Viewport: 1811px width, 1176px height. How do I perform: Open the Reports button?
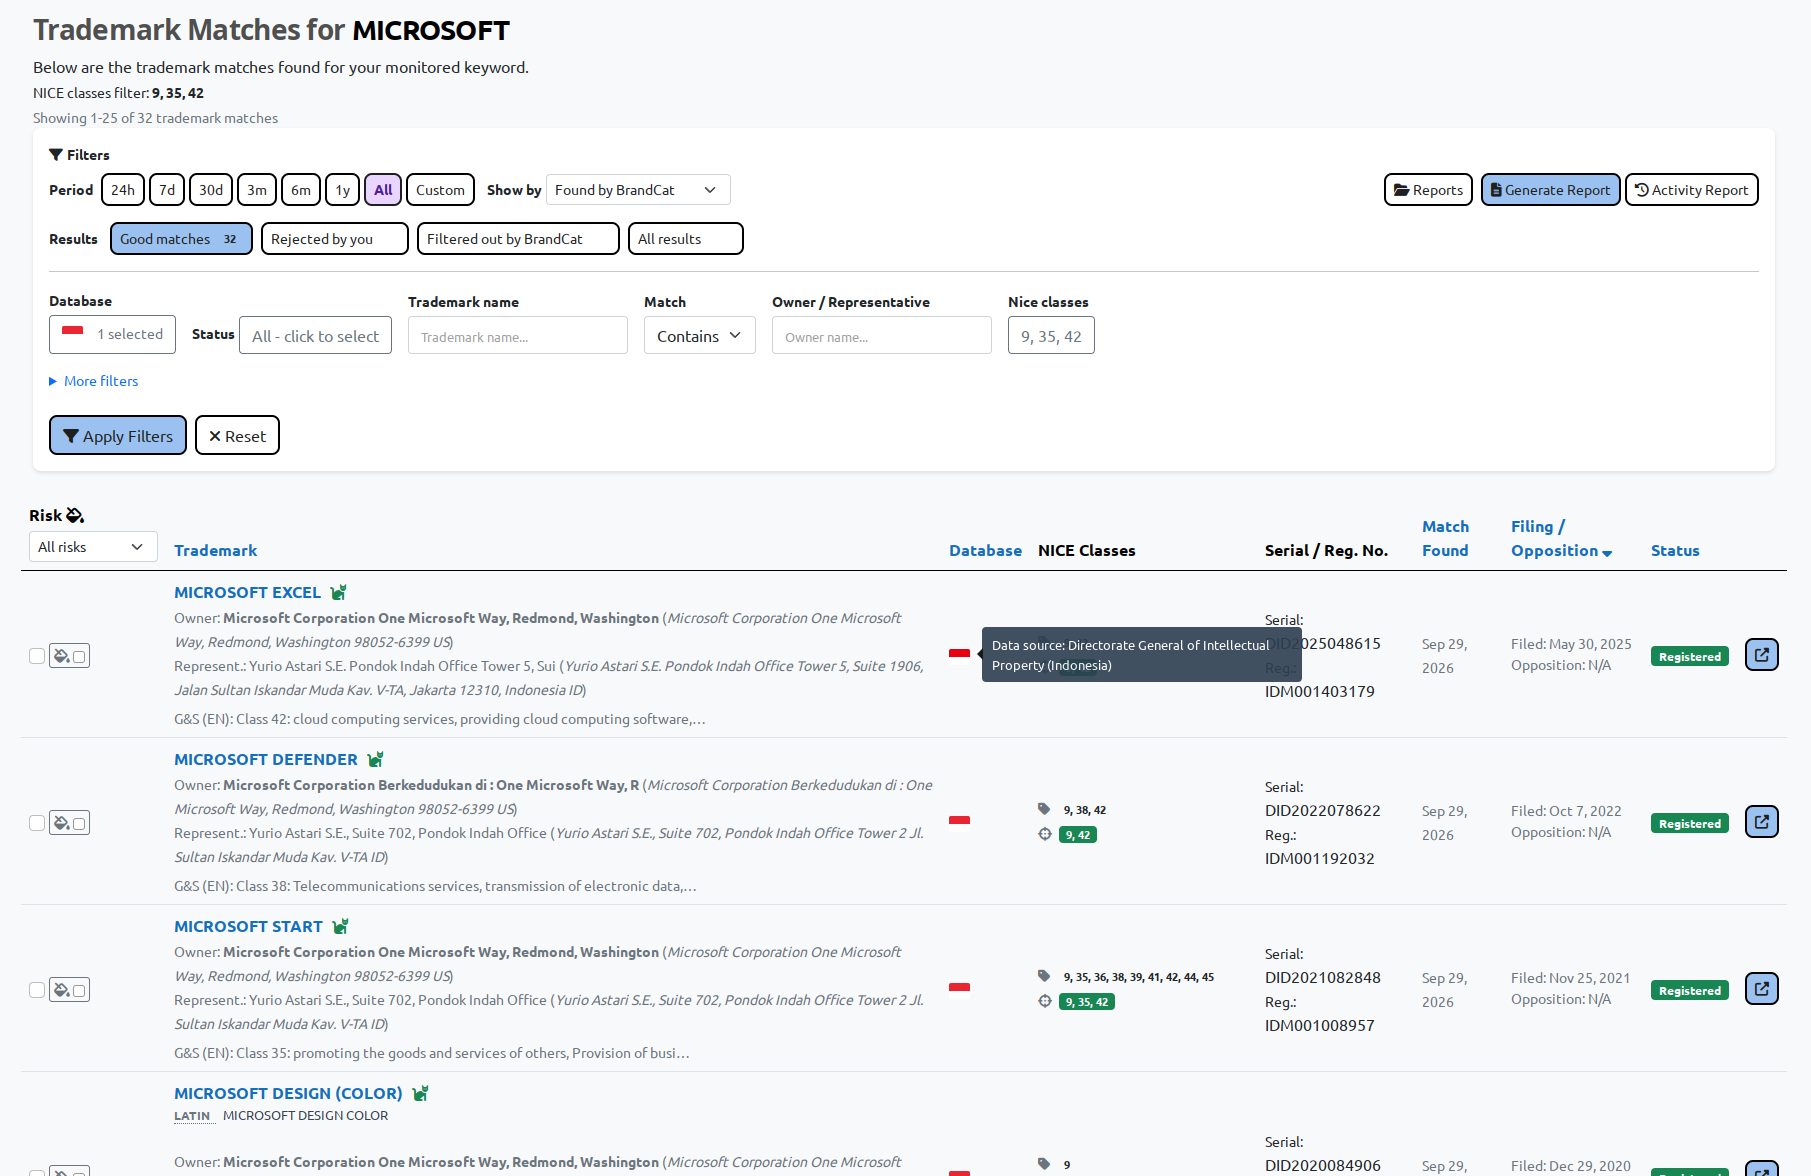point(1428,190)
